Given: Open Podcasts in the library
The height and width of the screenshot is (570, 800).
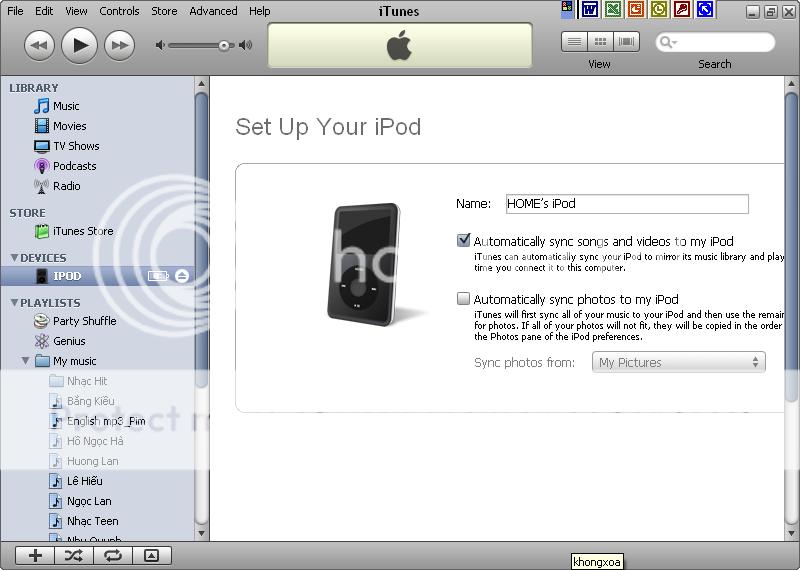Looking at the screenshot, I should (74, 166).
